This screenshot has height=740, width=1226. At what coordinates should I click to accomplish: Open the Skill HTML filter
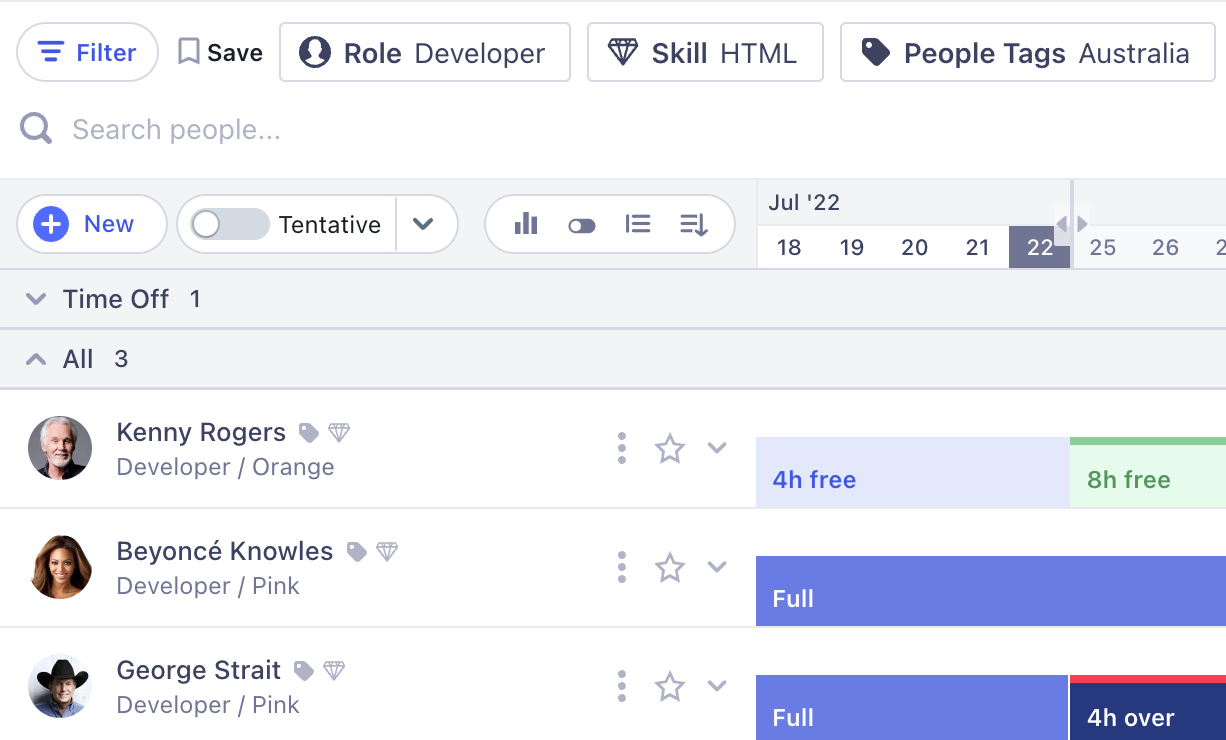pyautogui.click(x=705, y=53)
